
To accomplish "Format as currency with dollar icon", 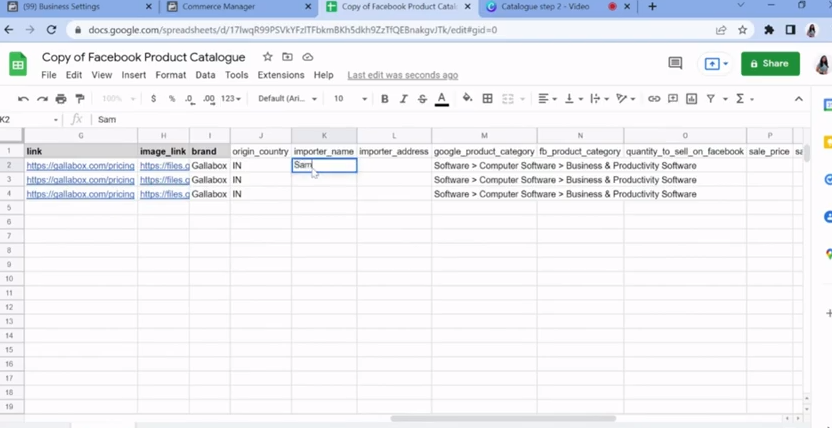I will tap(153, 99).
